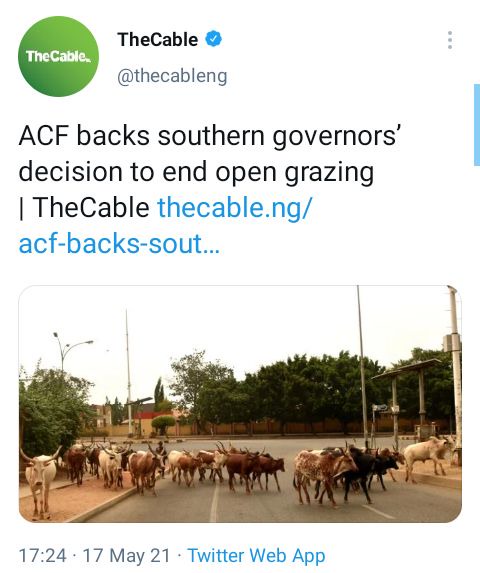Screen dimensions: 480x573
Task: Click headline text 'ACF backs southern governors'
Action: tap(210, 136)
